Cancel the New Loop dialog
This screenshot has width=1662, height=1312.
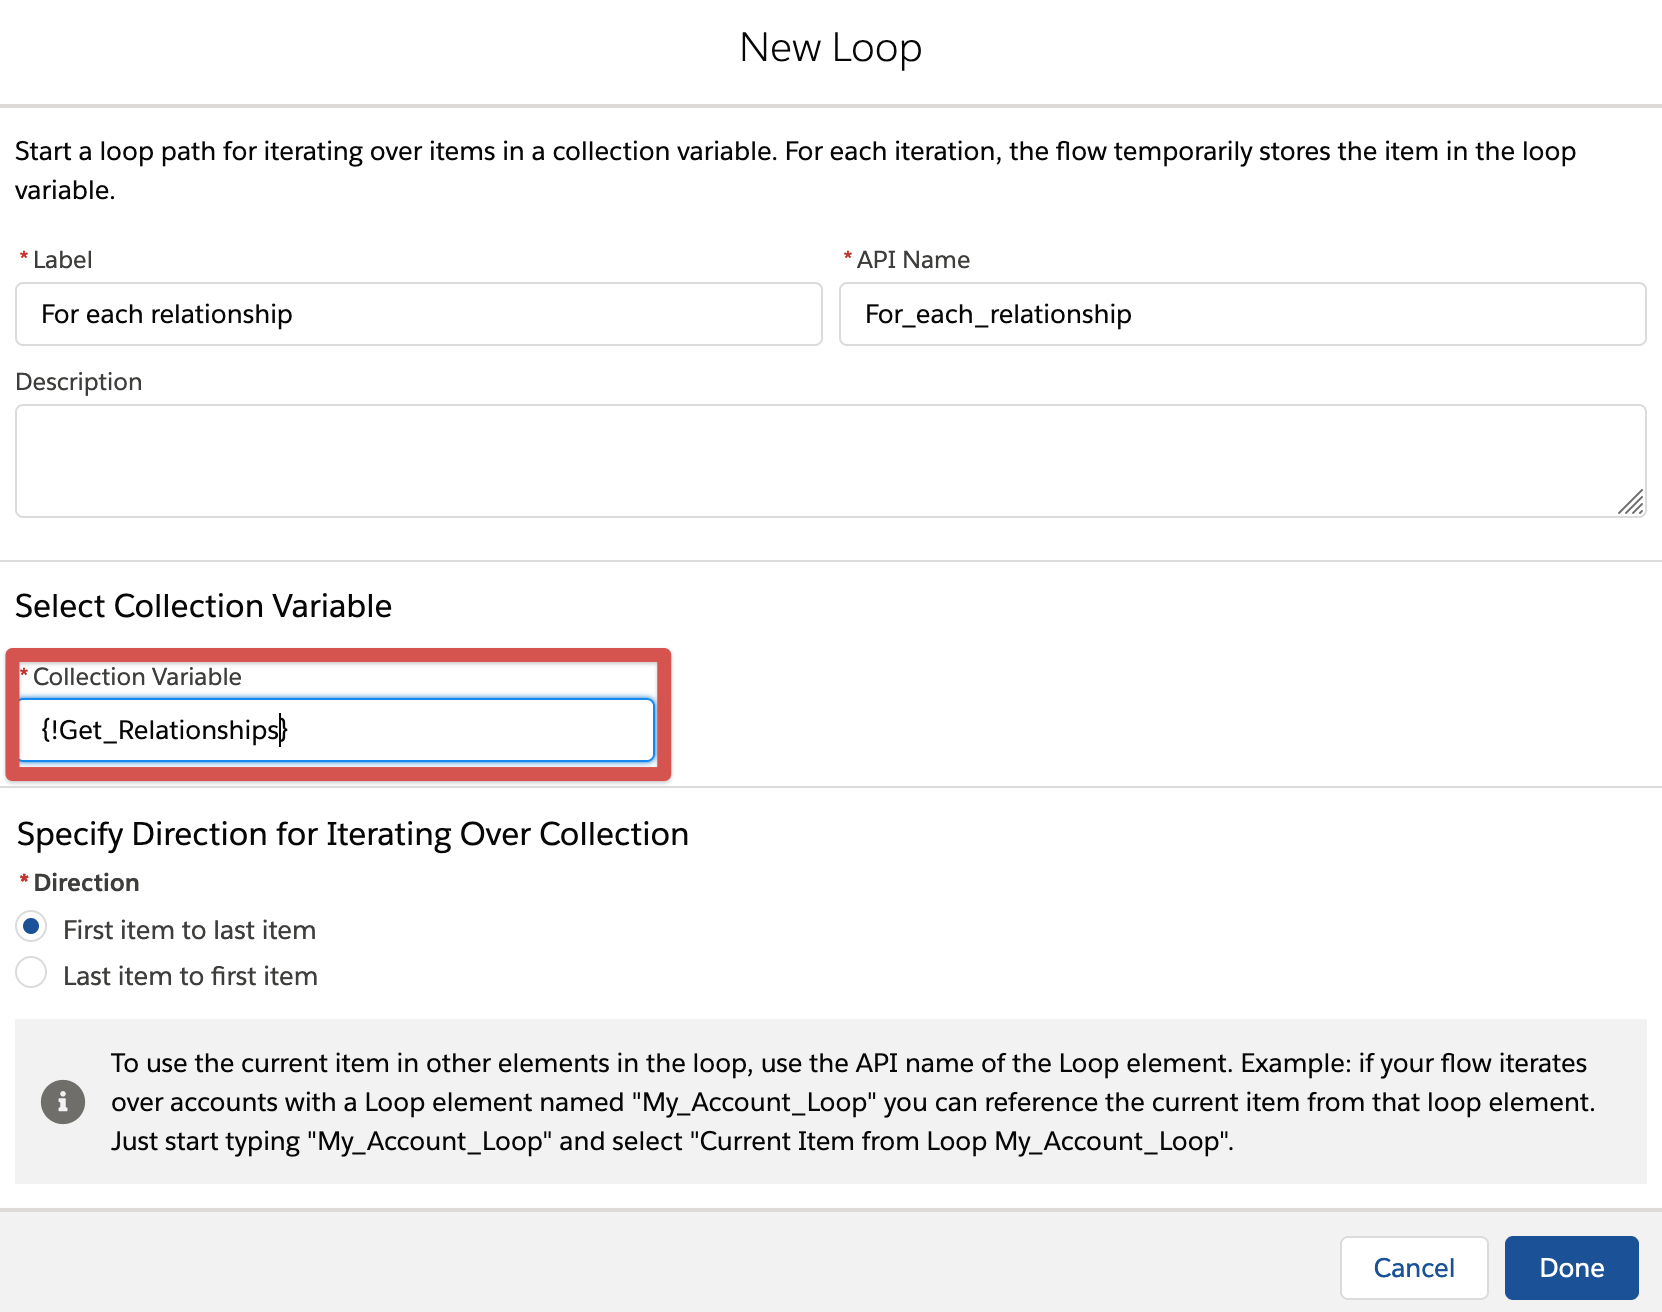(1413, 1268)
